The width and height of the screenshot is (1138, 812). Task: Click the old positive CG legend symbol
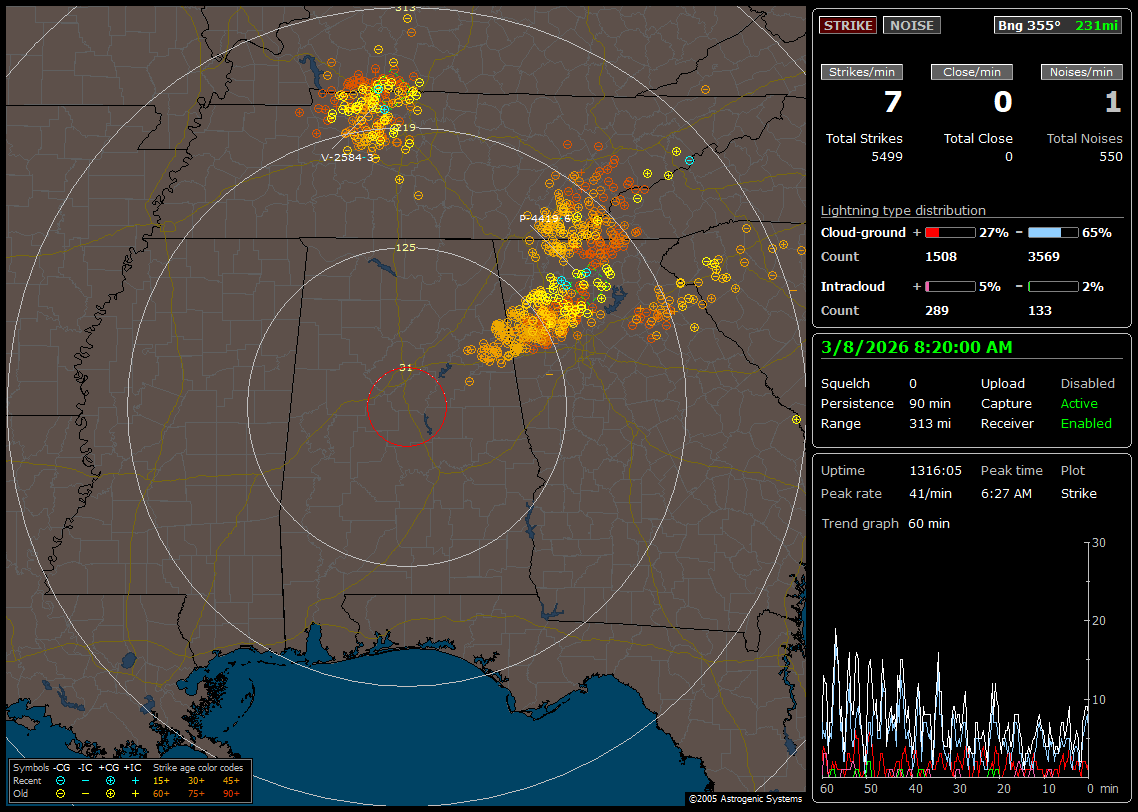110,793
